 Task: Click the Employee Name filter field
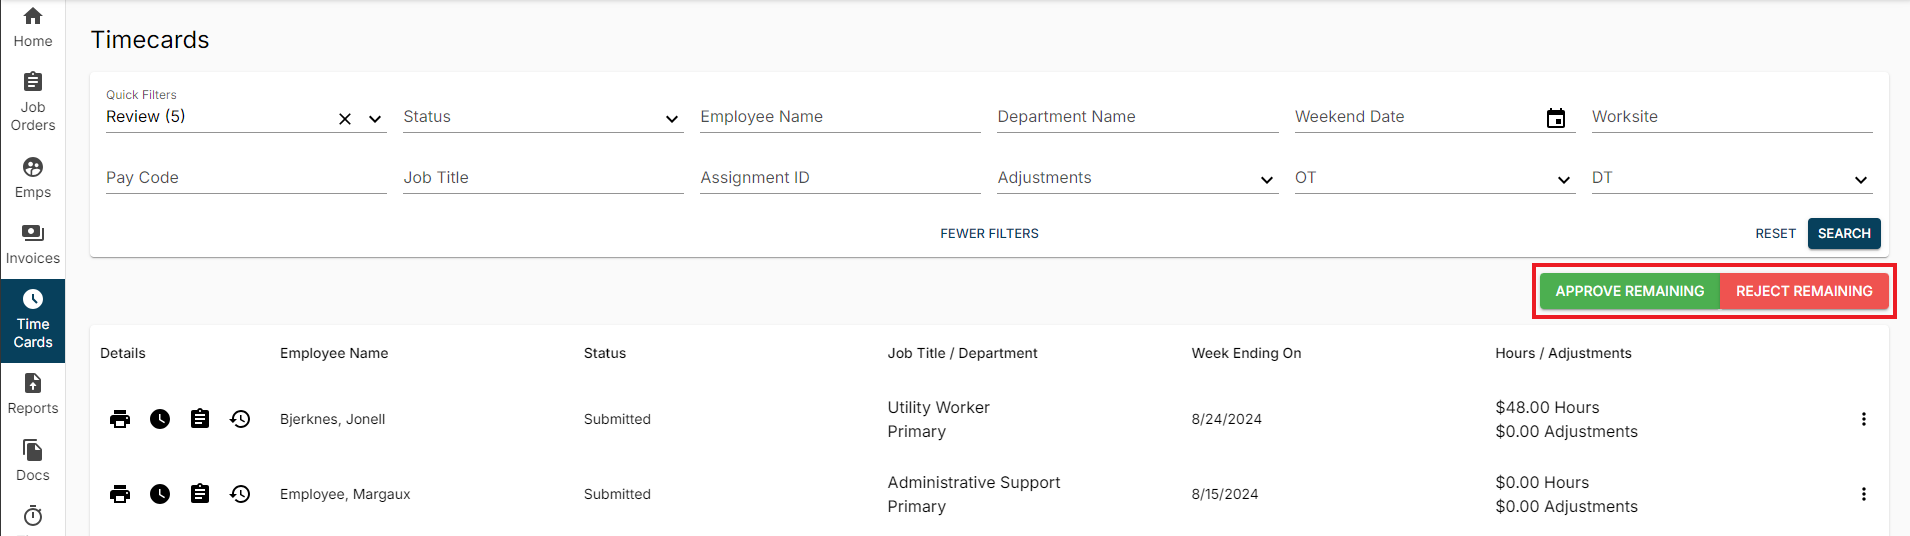tap(840, 117)
